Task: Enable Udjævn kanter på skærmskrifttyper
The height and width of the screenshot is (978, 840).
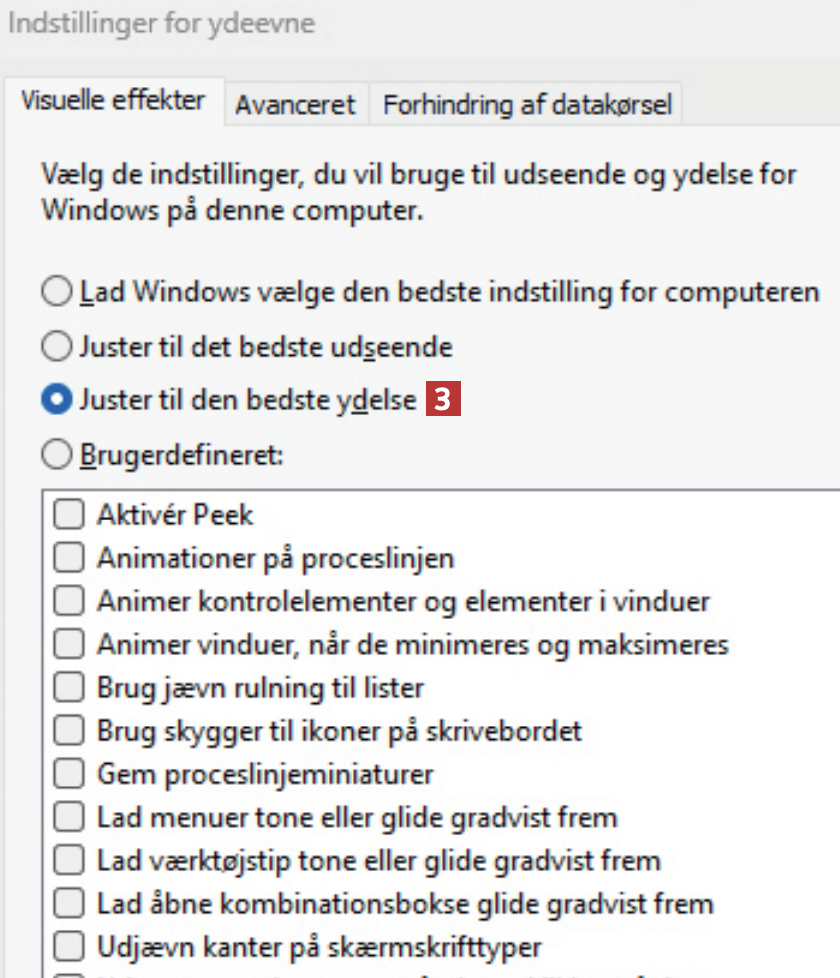Action: 68,946
